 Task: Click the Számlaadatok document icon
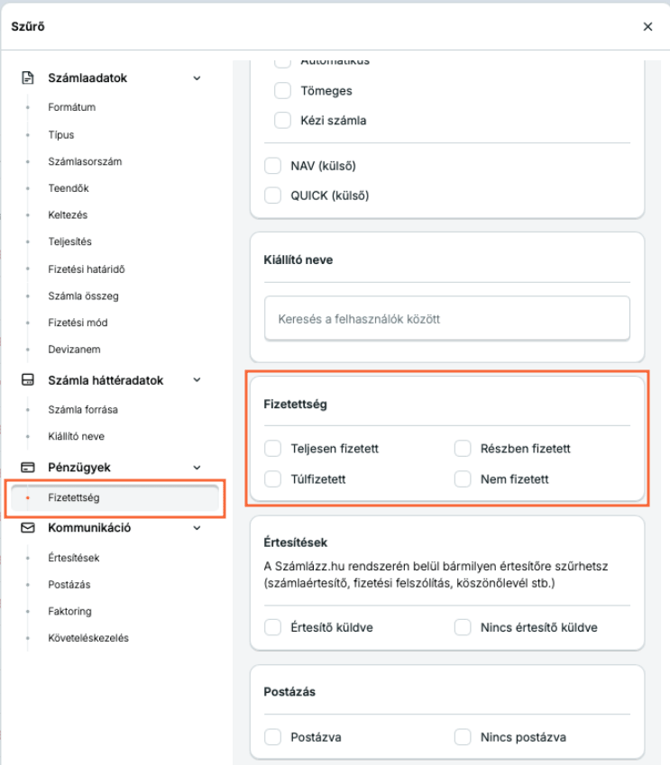[28, 78]
